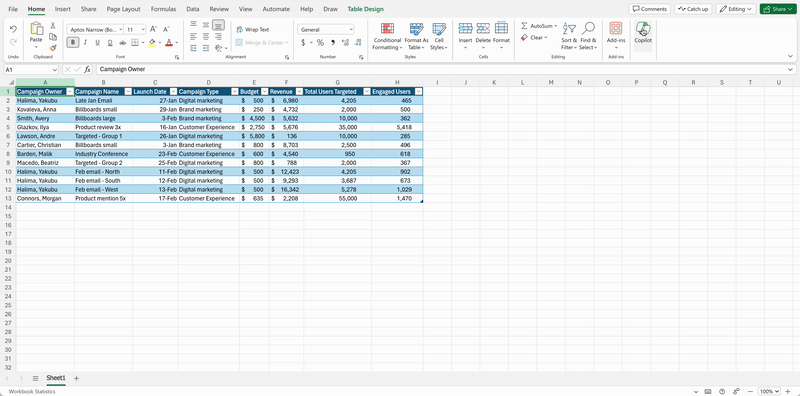Select the Sheet1 sheet tab

coord(56,378)
